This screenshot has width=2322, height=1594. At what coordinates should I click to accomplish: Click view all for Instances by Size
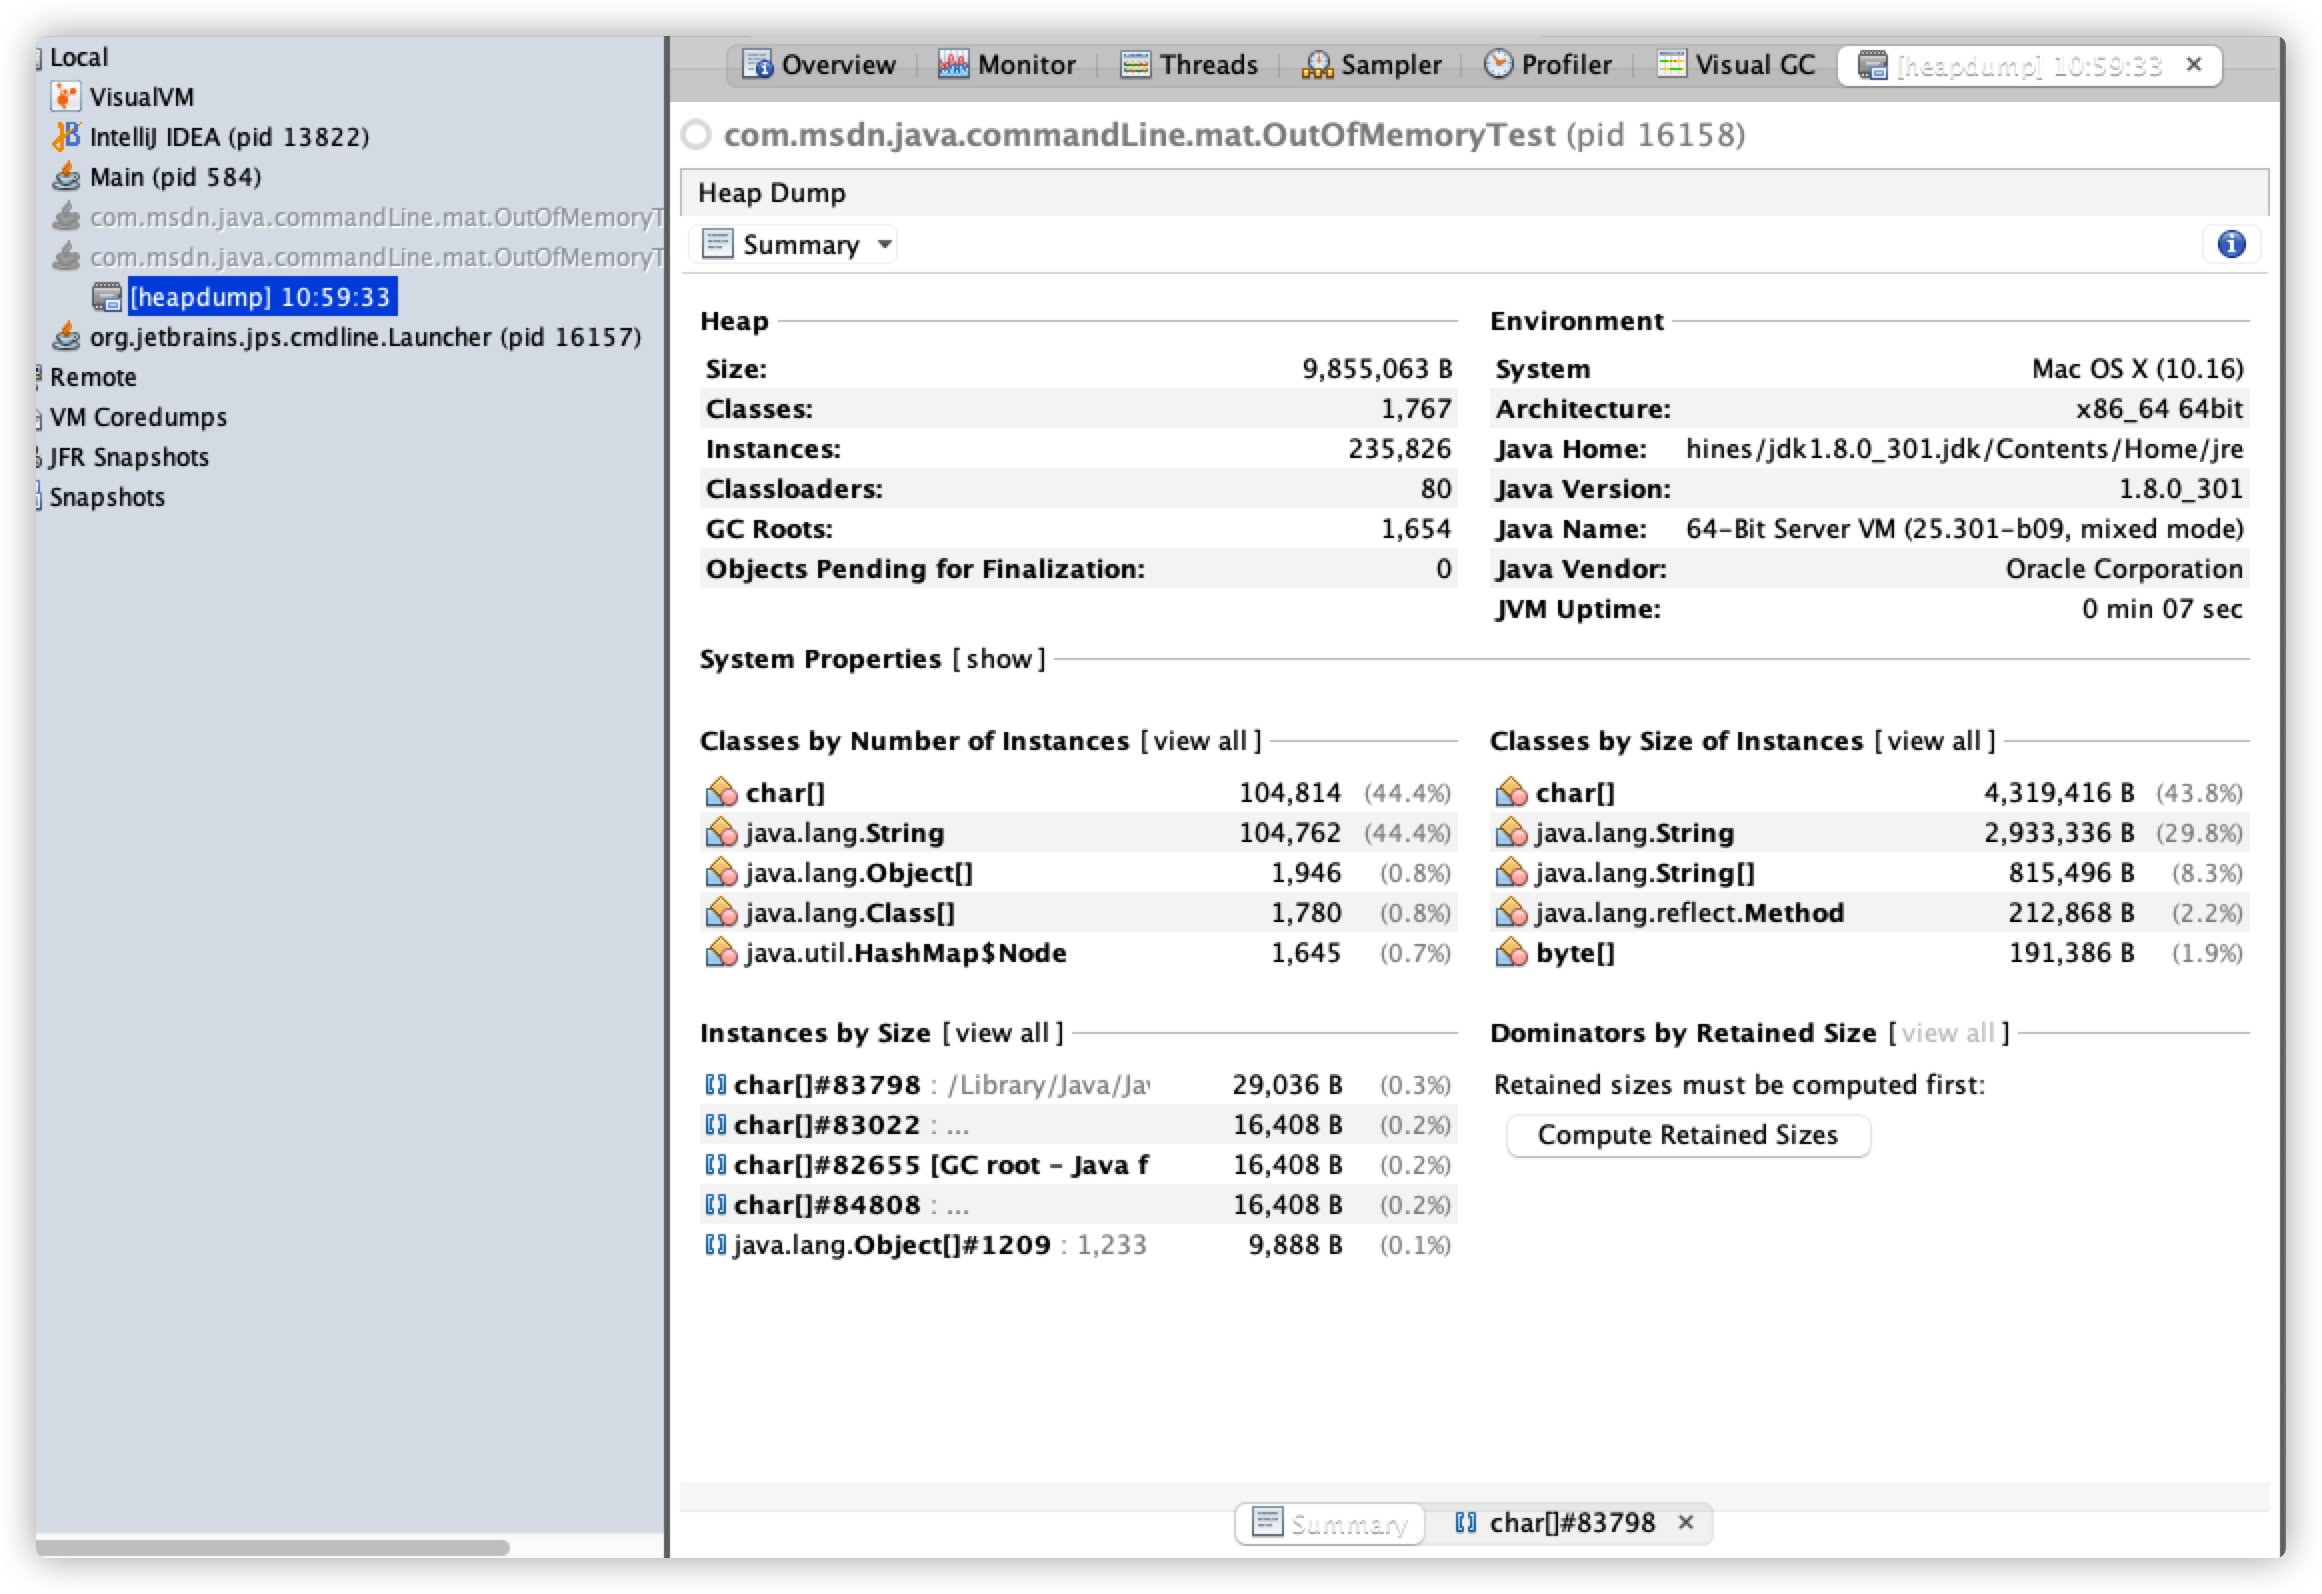pyautogui.click(x=1002, y=1033)
